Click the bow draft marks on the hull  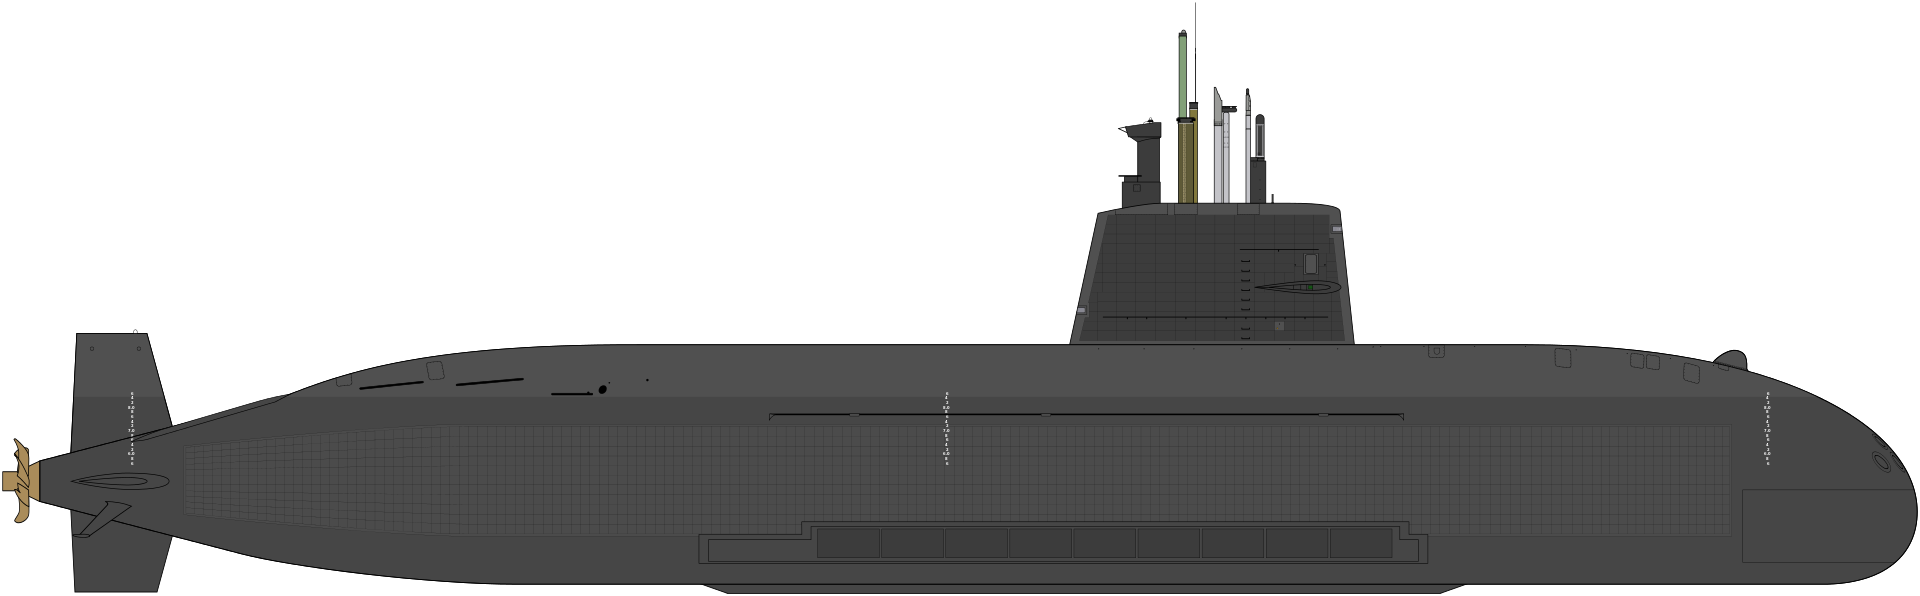point(1767,428)
